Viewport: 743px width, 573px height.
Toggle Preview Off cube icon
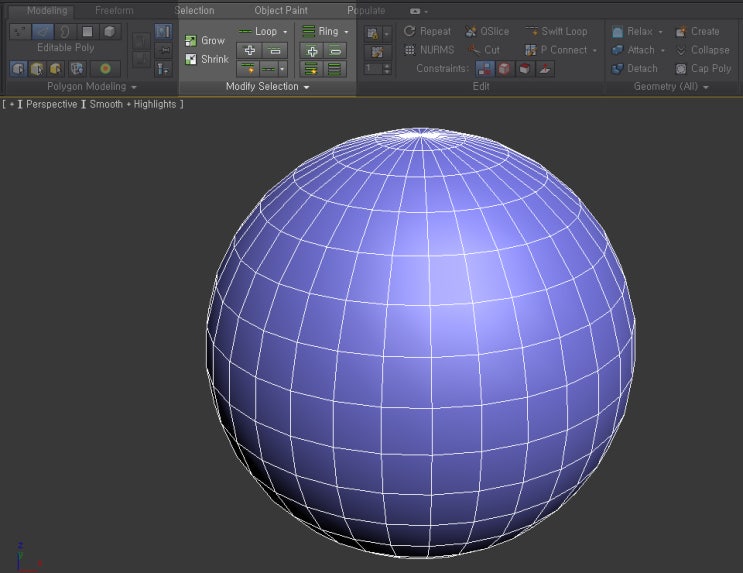click(18, 69)
